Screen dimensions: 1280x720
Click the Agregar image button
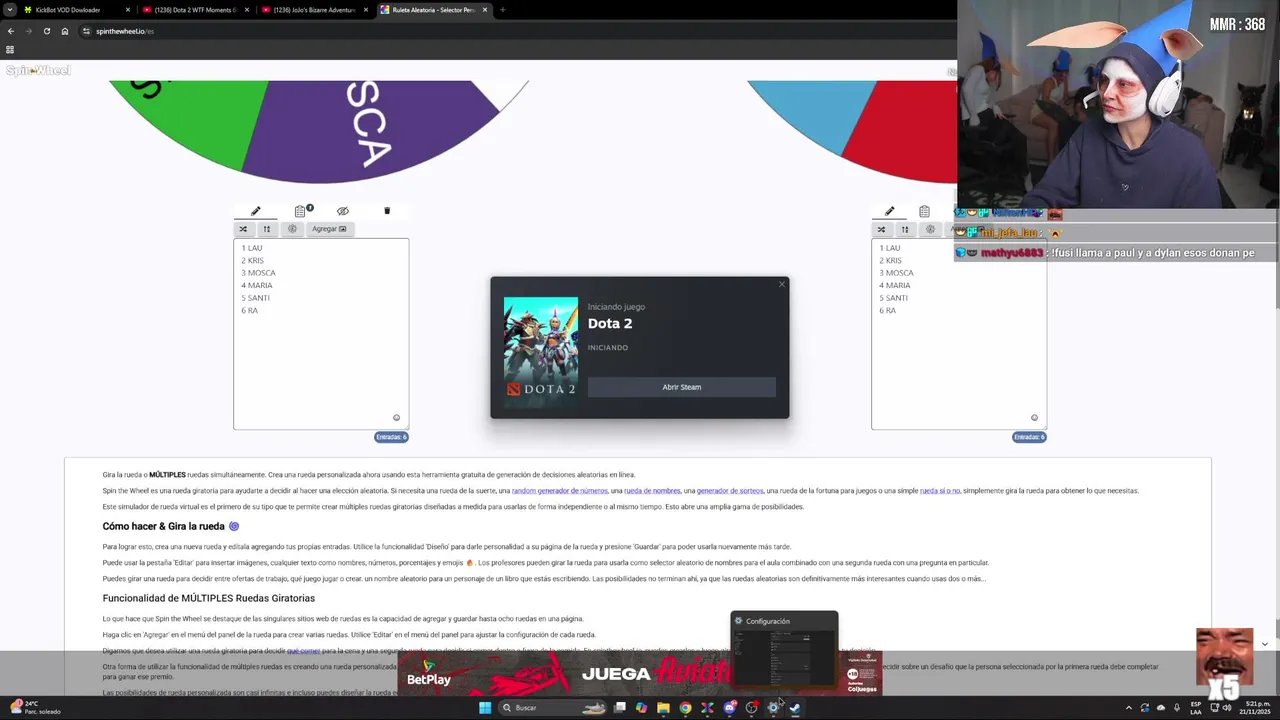click(x=329, y=229)
